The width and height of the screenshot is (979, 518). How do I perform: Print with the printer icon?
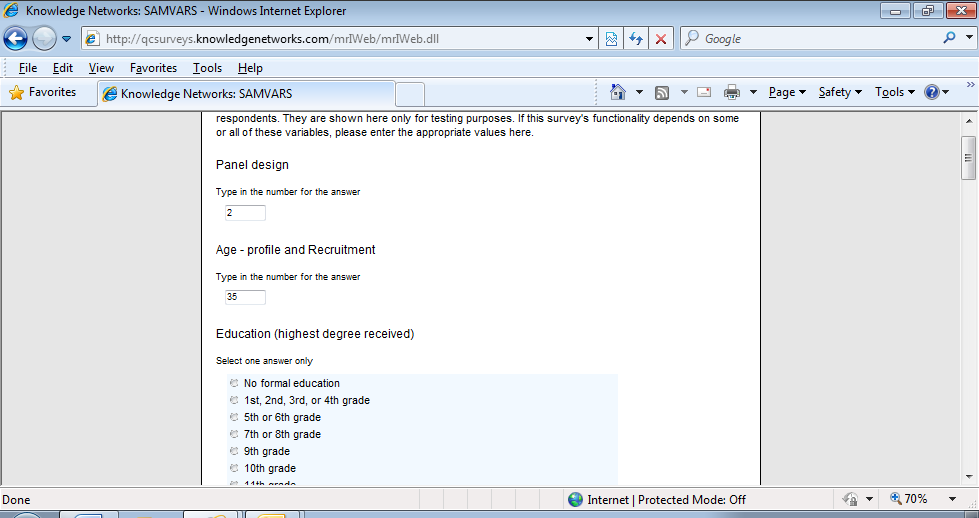[731, 92]
